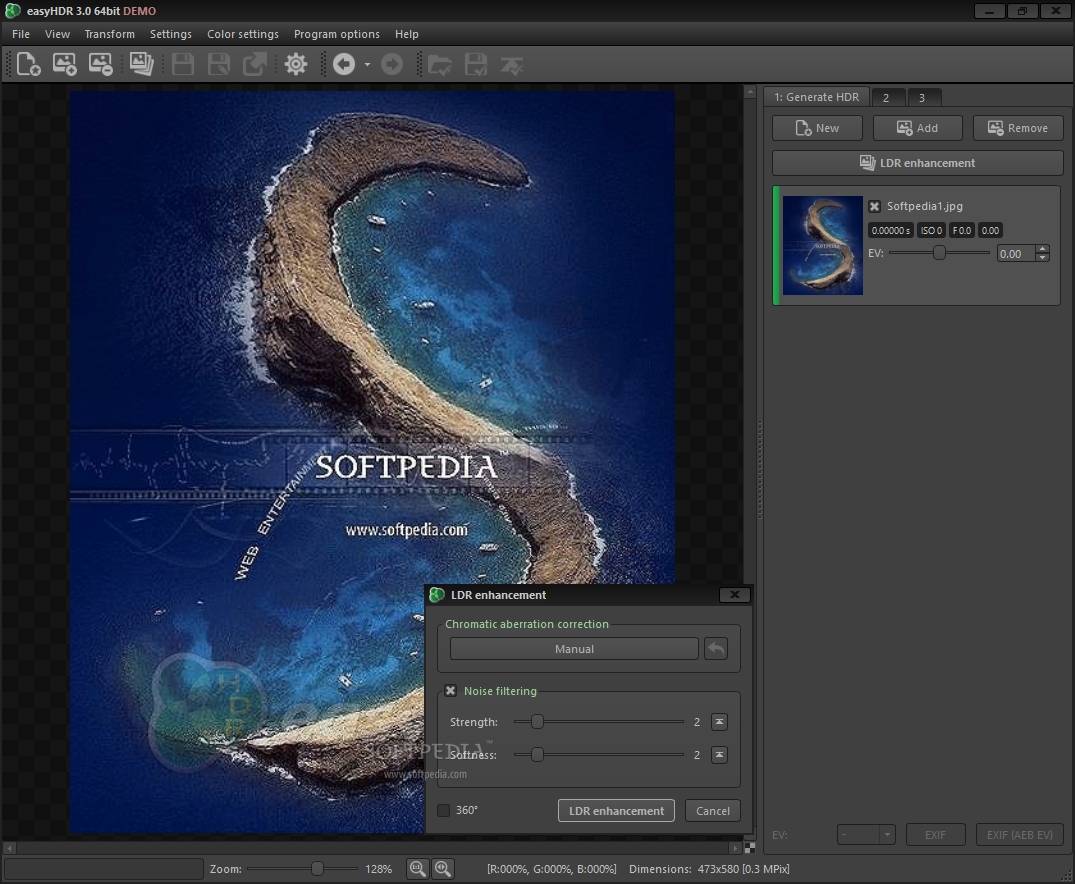Open the Color settings menu
Image resolution: width=1075 pixels, height=884 pixels.
[x=243, y=34]
